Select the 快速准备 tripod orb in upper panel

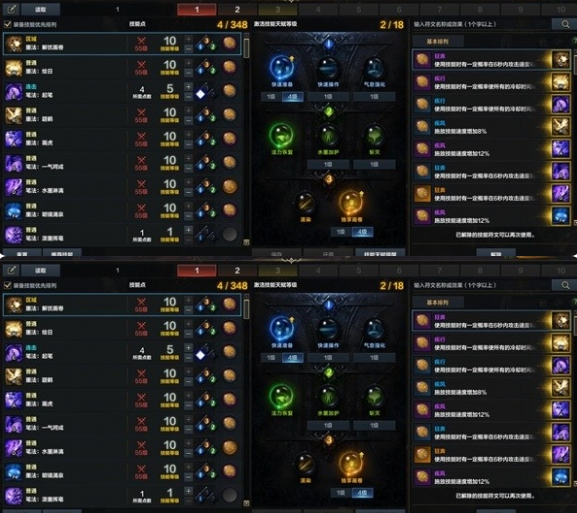click(x=282, y=67)
